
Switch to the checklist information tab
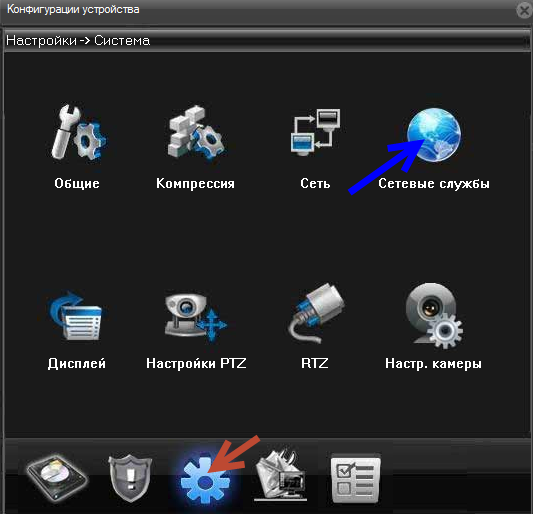coord(356,478)
